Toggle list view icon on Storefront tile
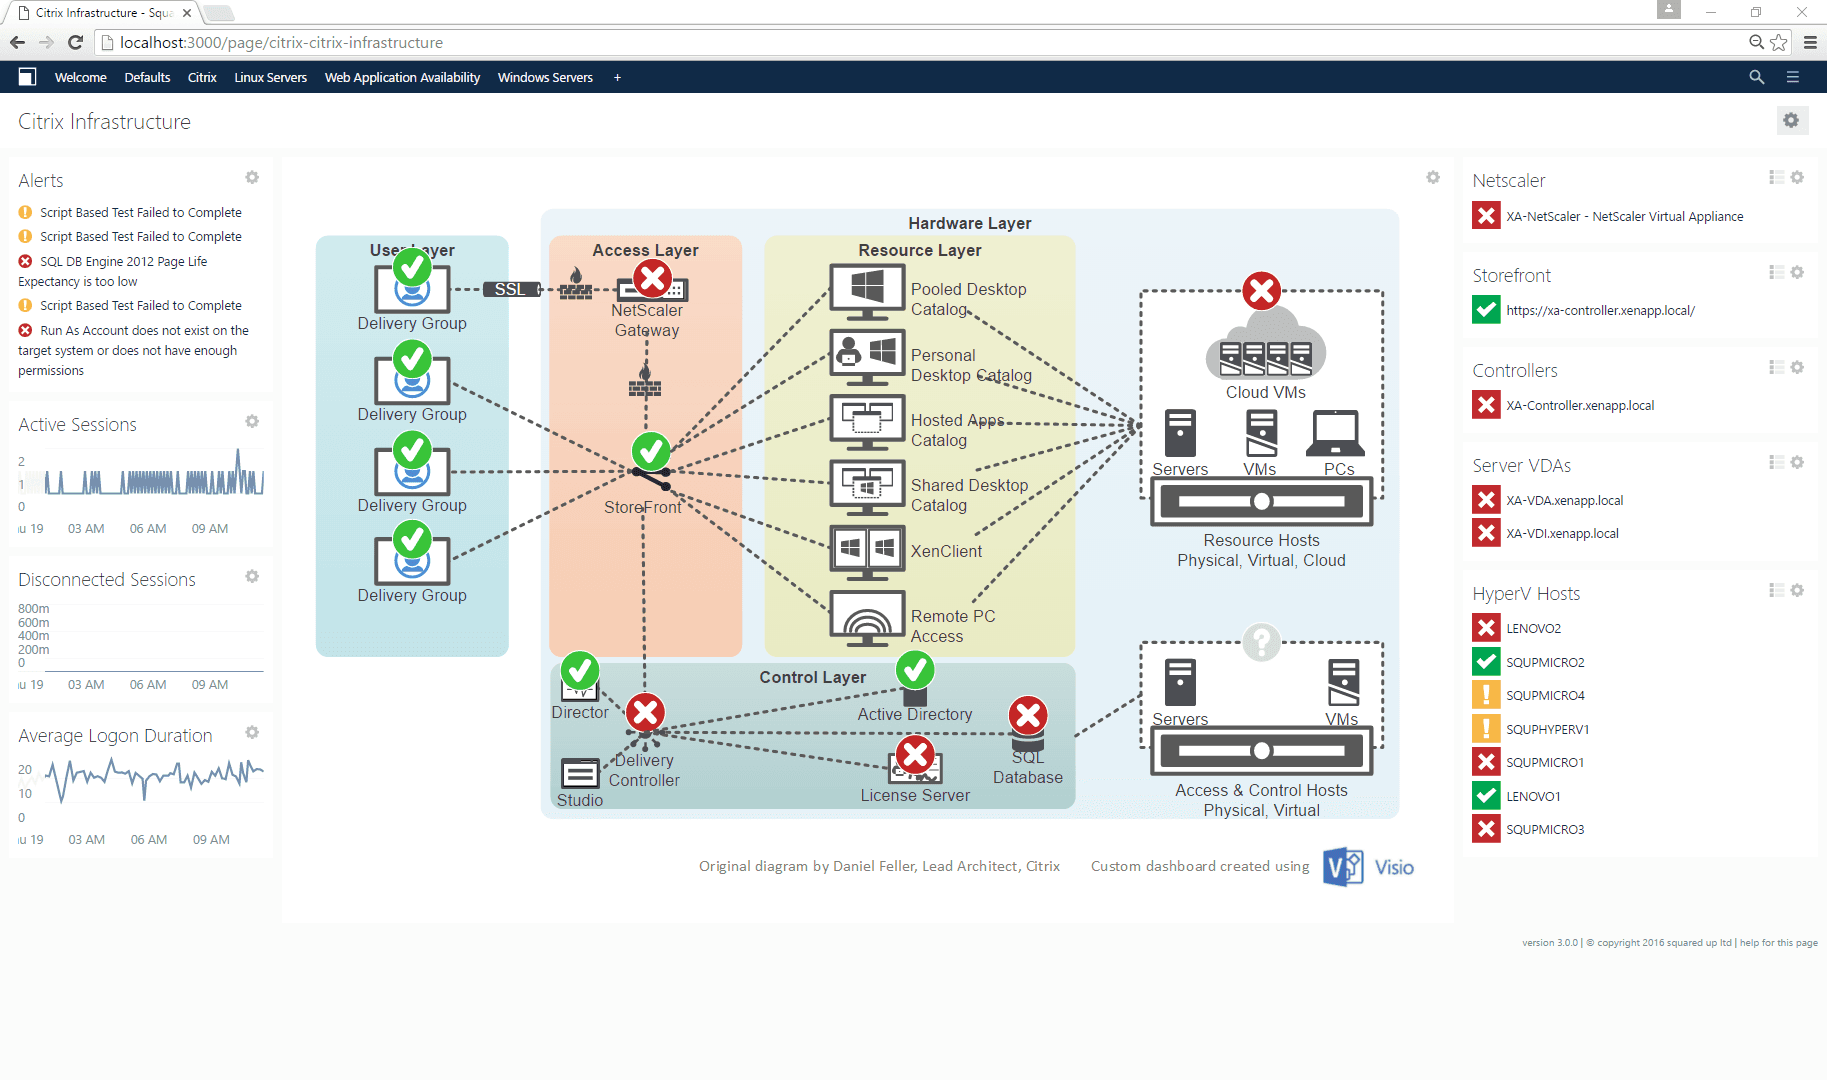The width and height of the screenshot is (1827, 1080). point(1776,272)
